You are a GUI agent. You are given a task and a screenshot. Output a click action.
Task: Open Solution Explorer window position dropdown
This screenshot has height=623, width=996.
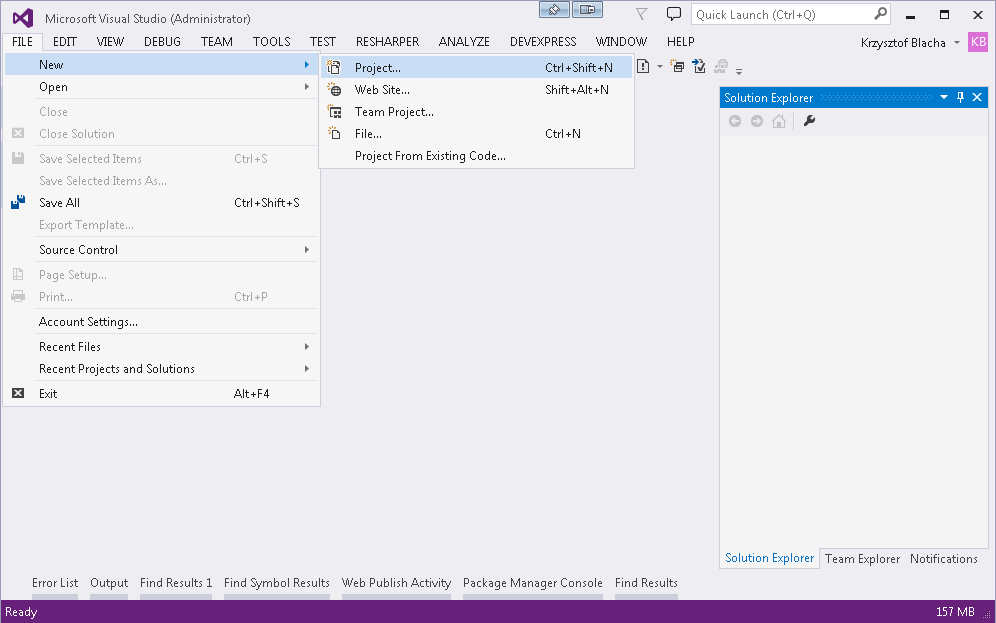944,97
